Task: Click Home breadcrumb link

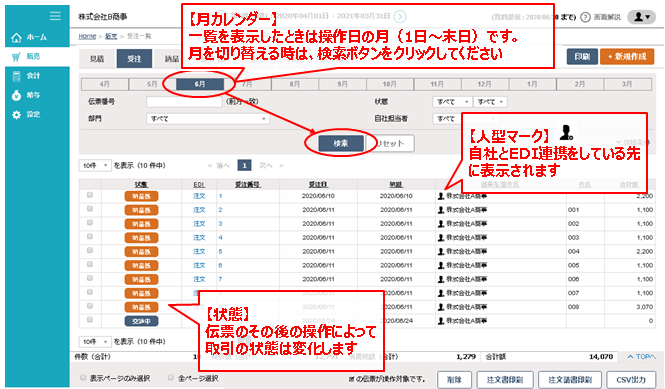Action: [87, 36]
